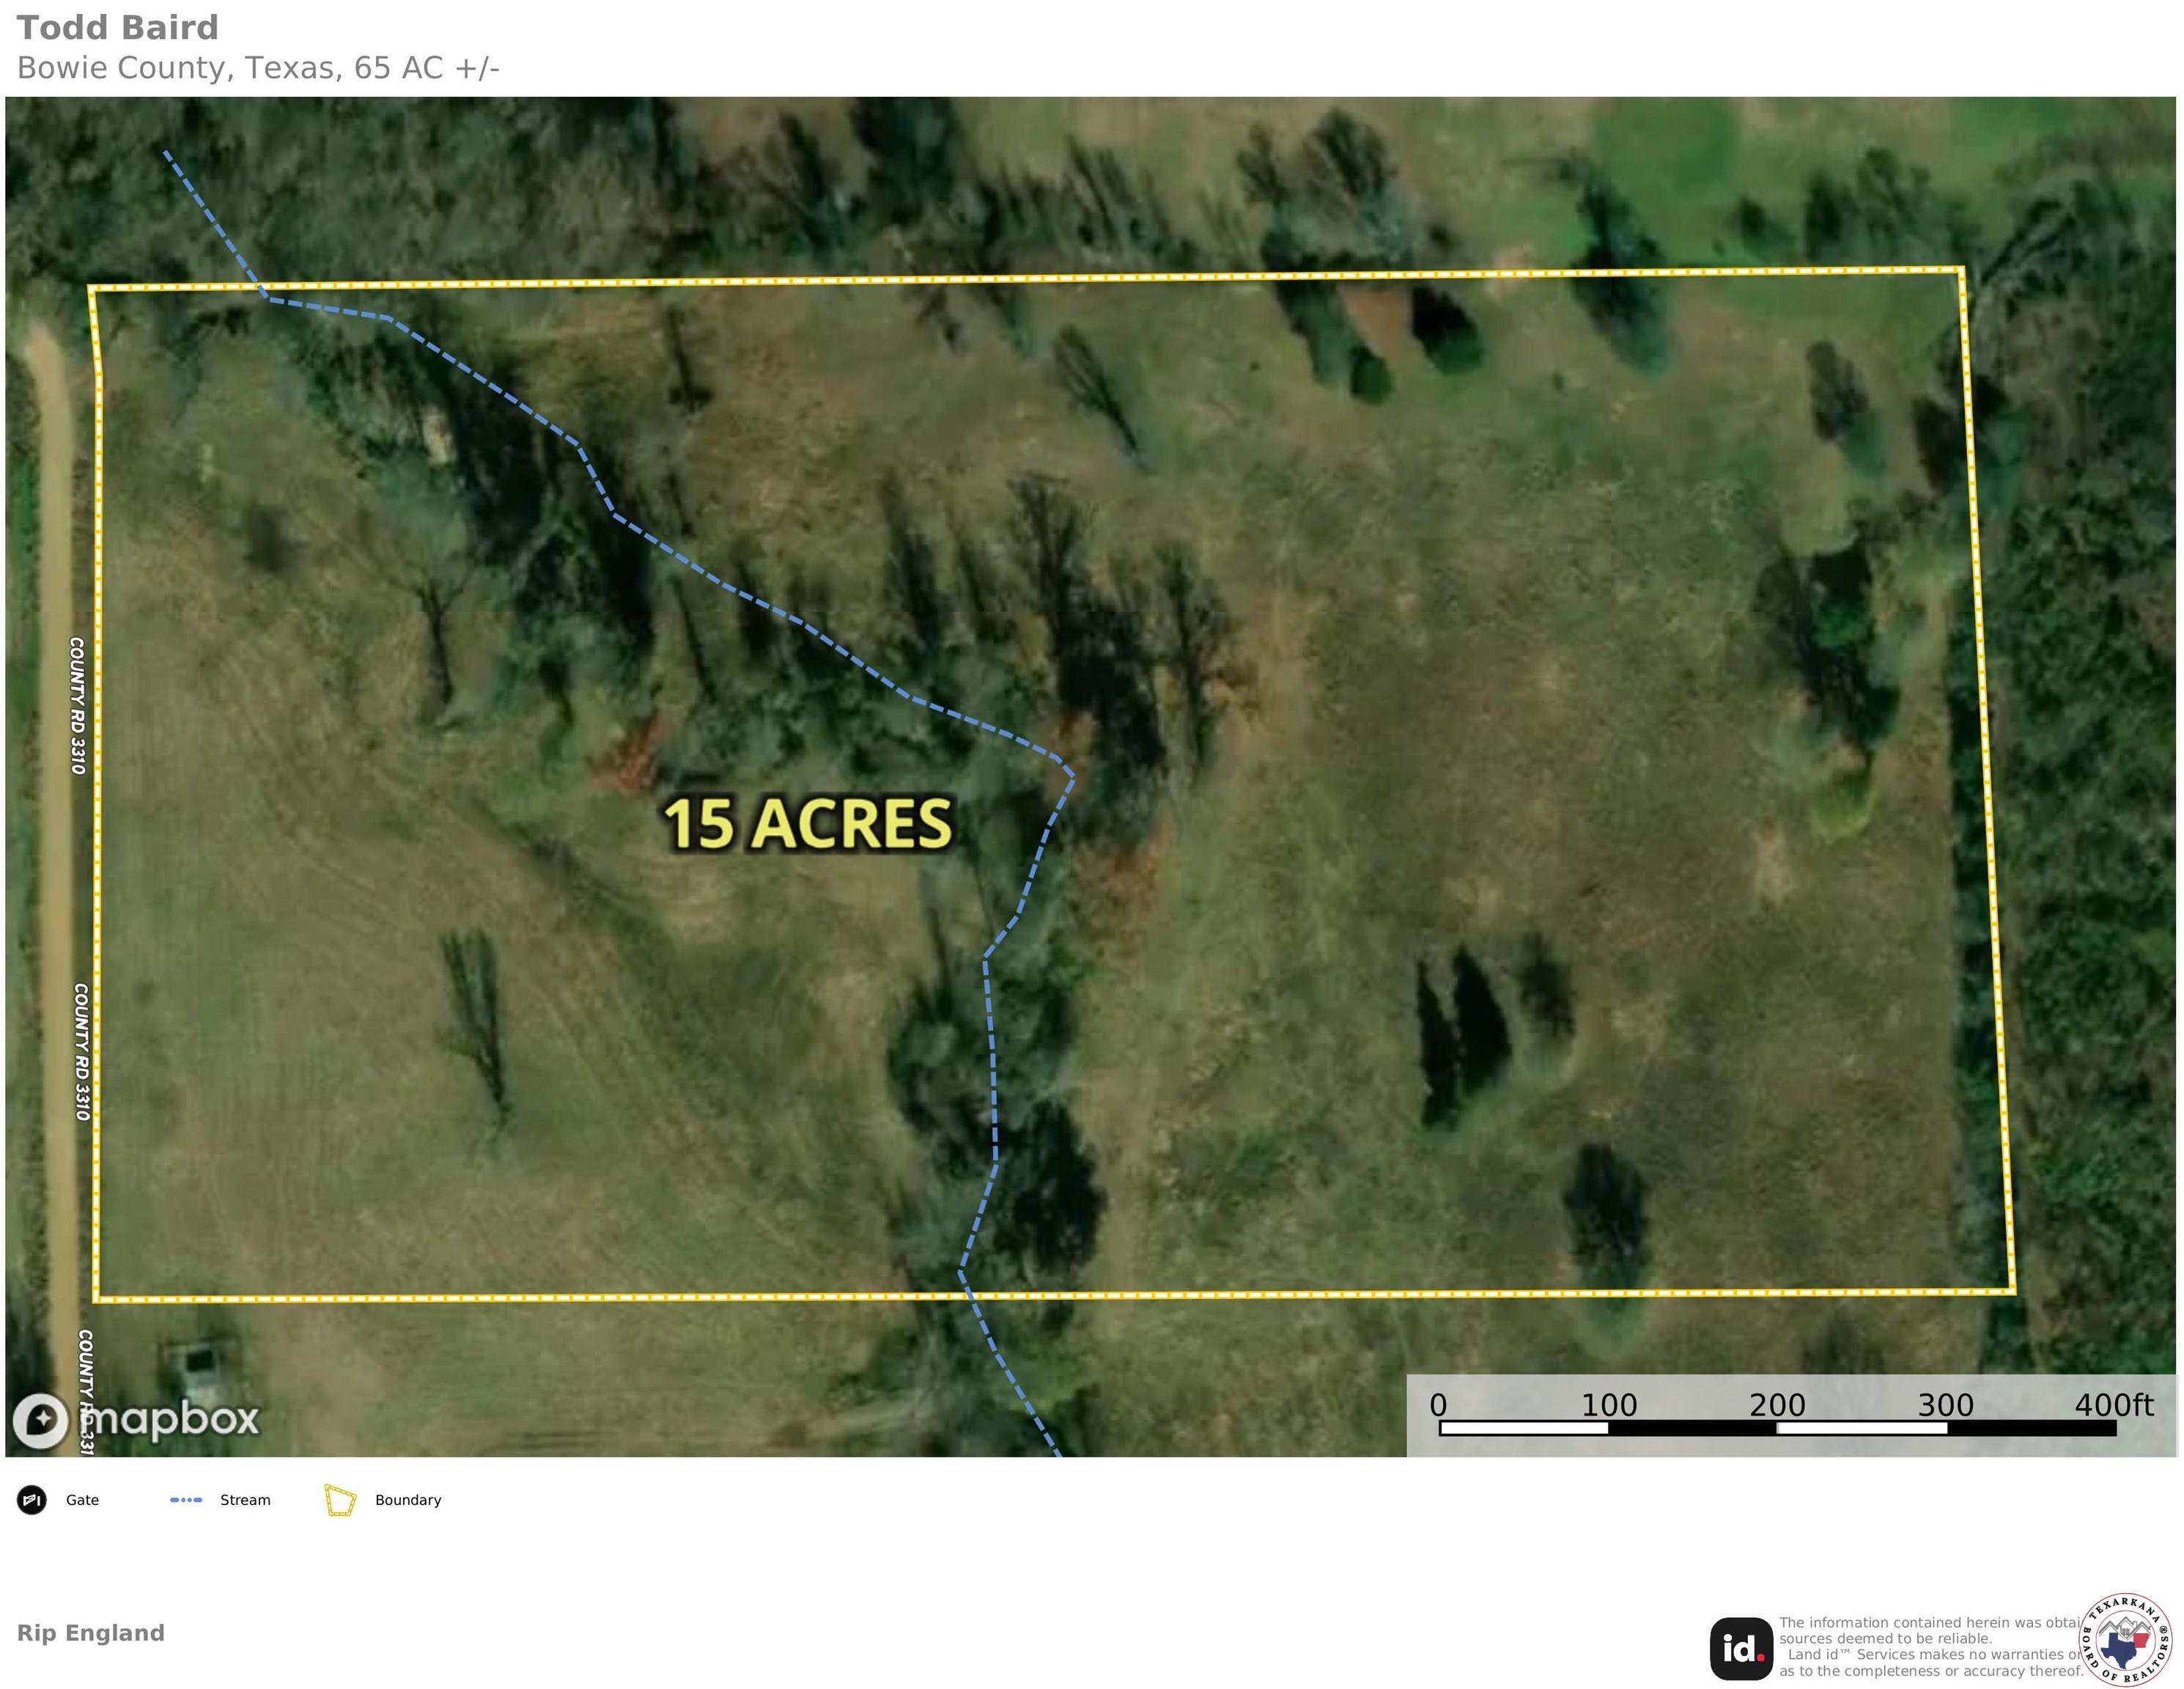2184x1689 pixels.
Task: Click the "300" scale bar label
Action: [x=1945, y=1405]
